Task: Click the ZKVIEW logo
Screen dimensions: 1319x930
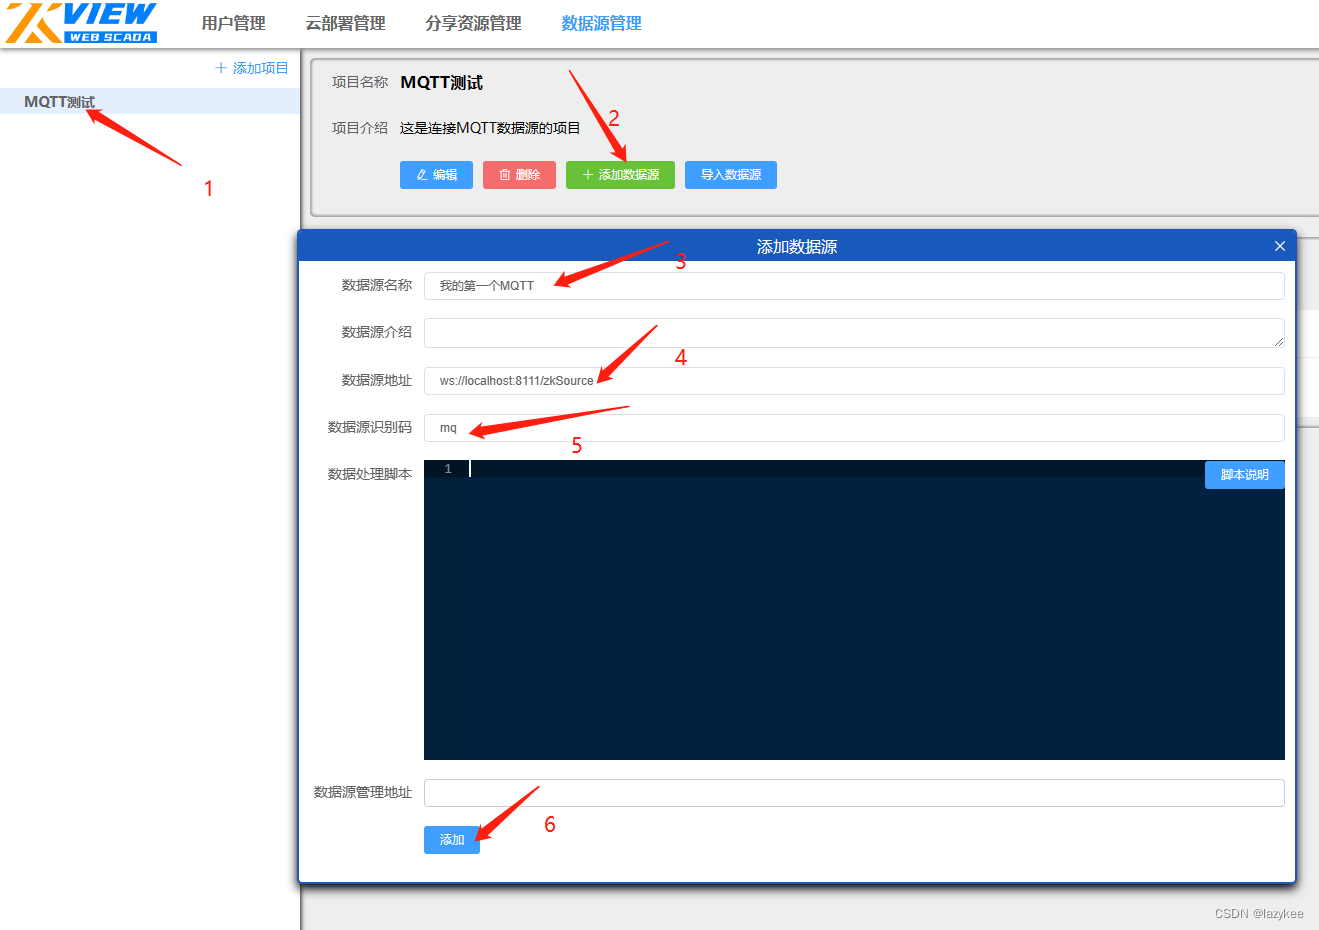Action: click(x=80, y=22)
